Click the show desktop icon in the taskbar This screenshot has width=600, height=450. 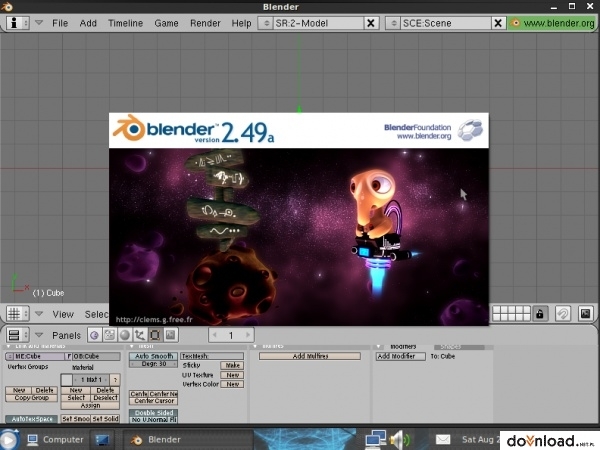pyautogui.click(x=102, y=440)
